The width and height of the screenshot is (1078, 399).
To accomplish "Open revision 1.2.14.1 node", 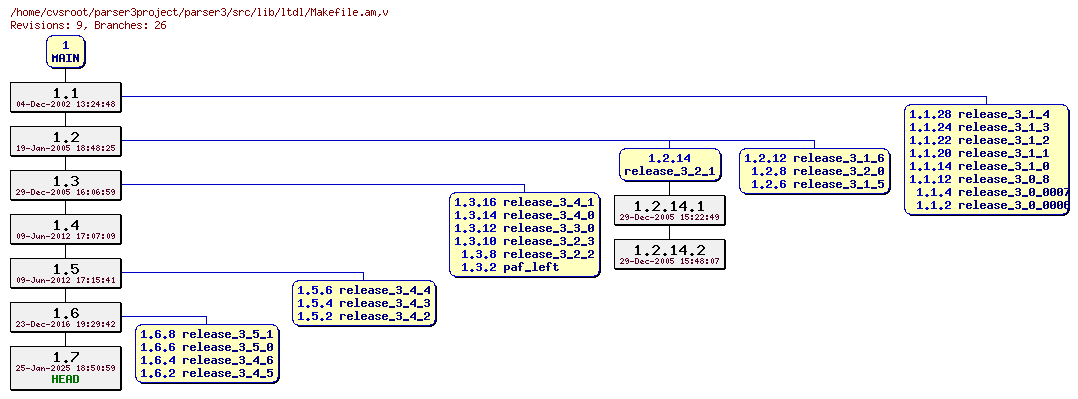I will [x=670, y=210].
